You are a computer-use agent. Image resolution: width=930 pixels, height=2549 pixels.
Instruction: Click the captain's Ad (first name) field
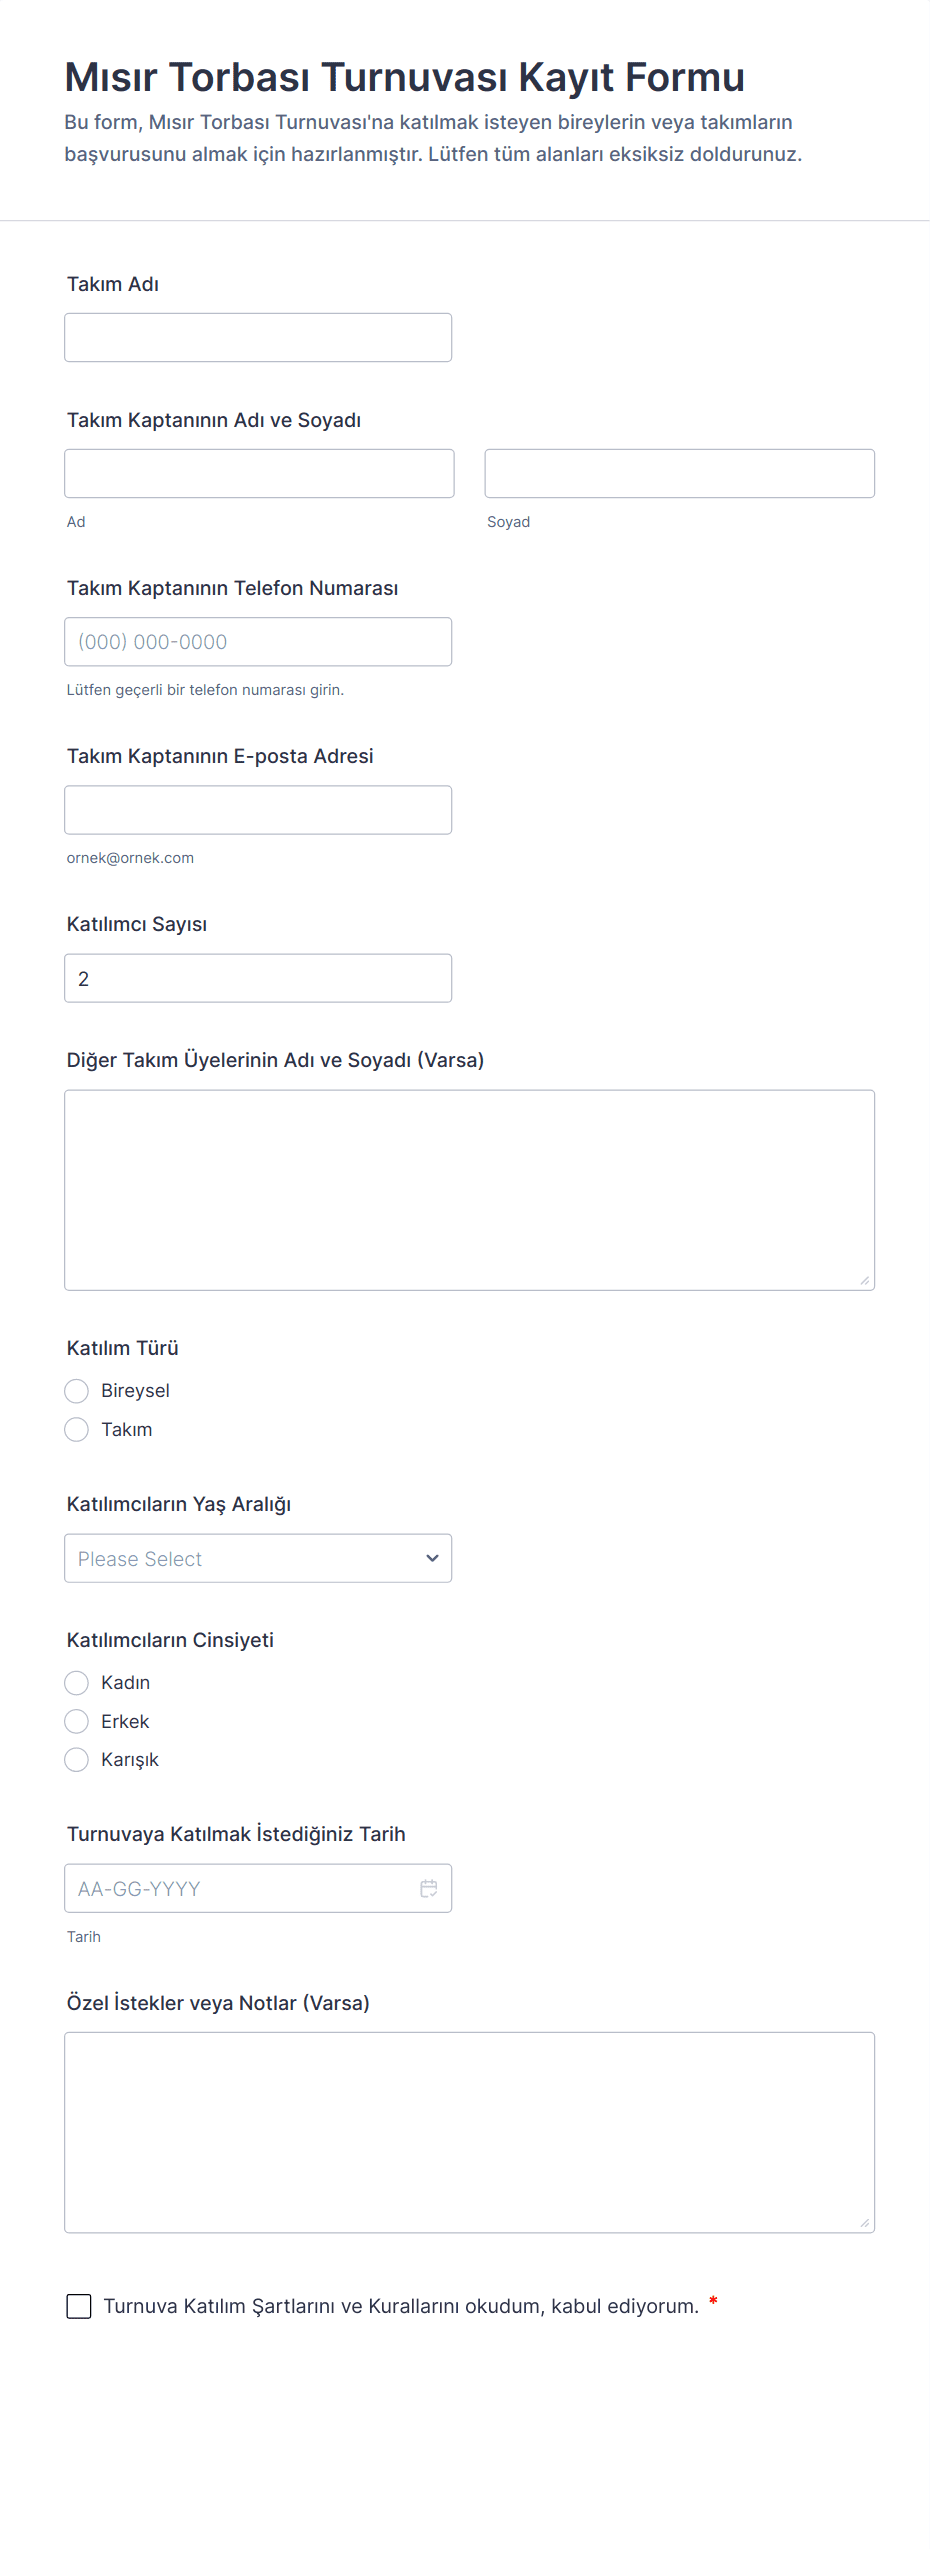259,474
